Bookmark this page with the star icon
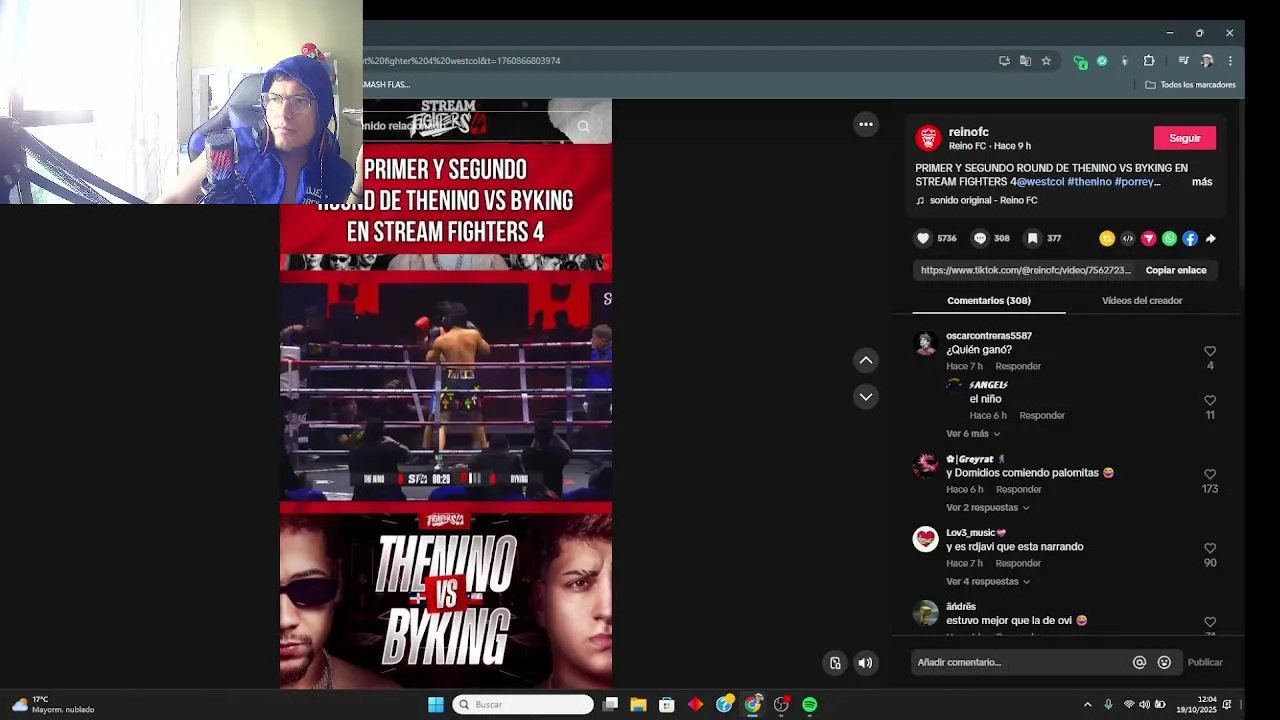This screenshot has height=720, width=1280. 1046,61
